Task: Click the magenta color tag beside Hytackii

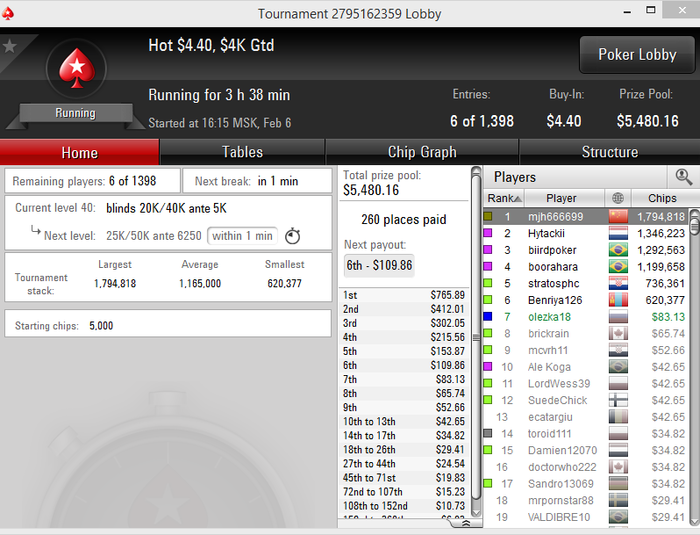Action: click(x=488, y=233)
